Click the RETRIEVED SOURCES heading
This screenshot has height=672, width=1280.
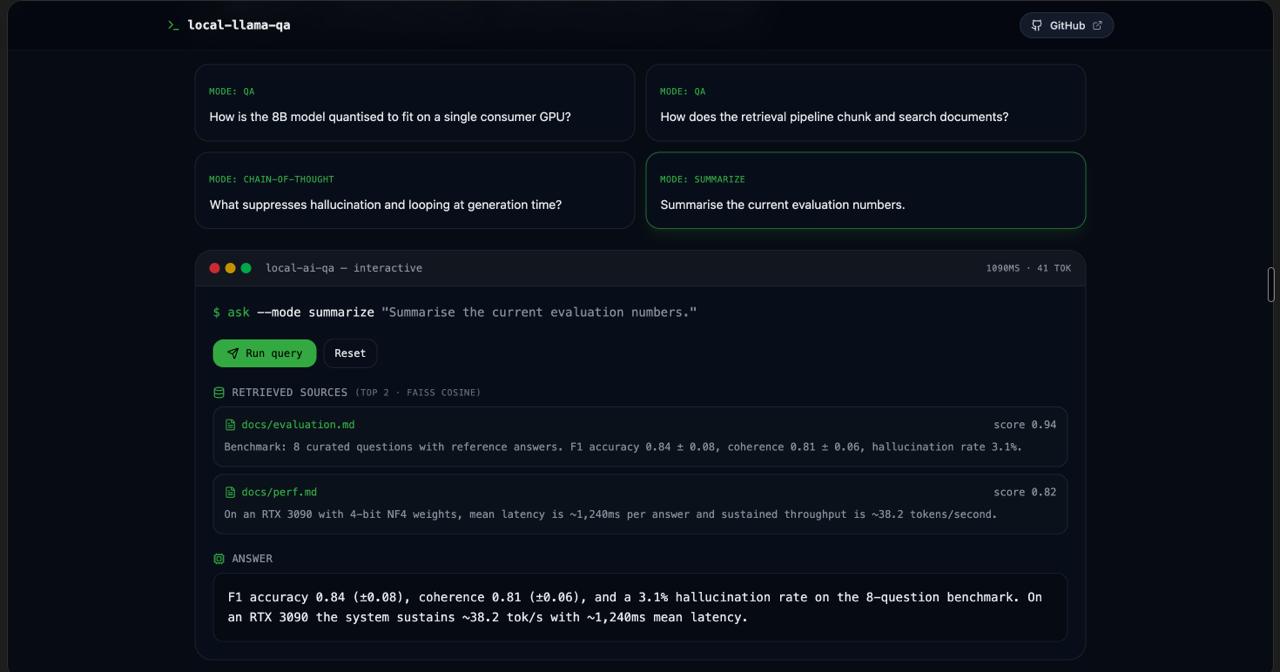point(290,392)
